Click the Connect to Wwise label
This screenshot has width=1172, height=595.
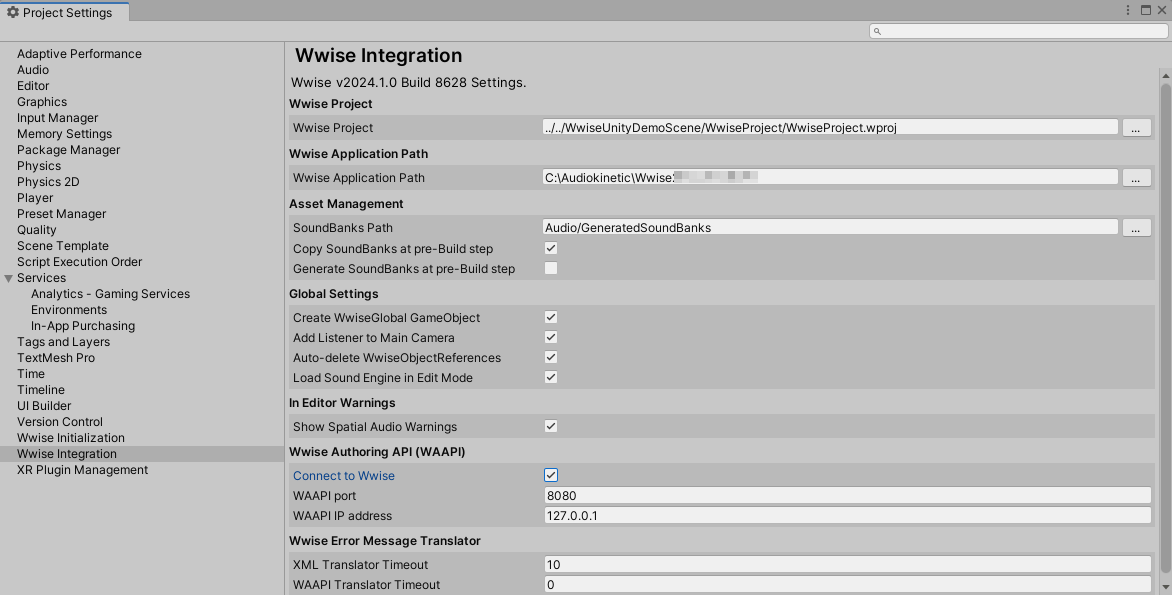pyautogui.click(x=344, y=476)
